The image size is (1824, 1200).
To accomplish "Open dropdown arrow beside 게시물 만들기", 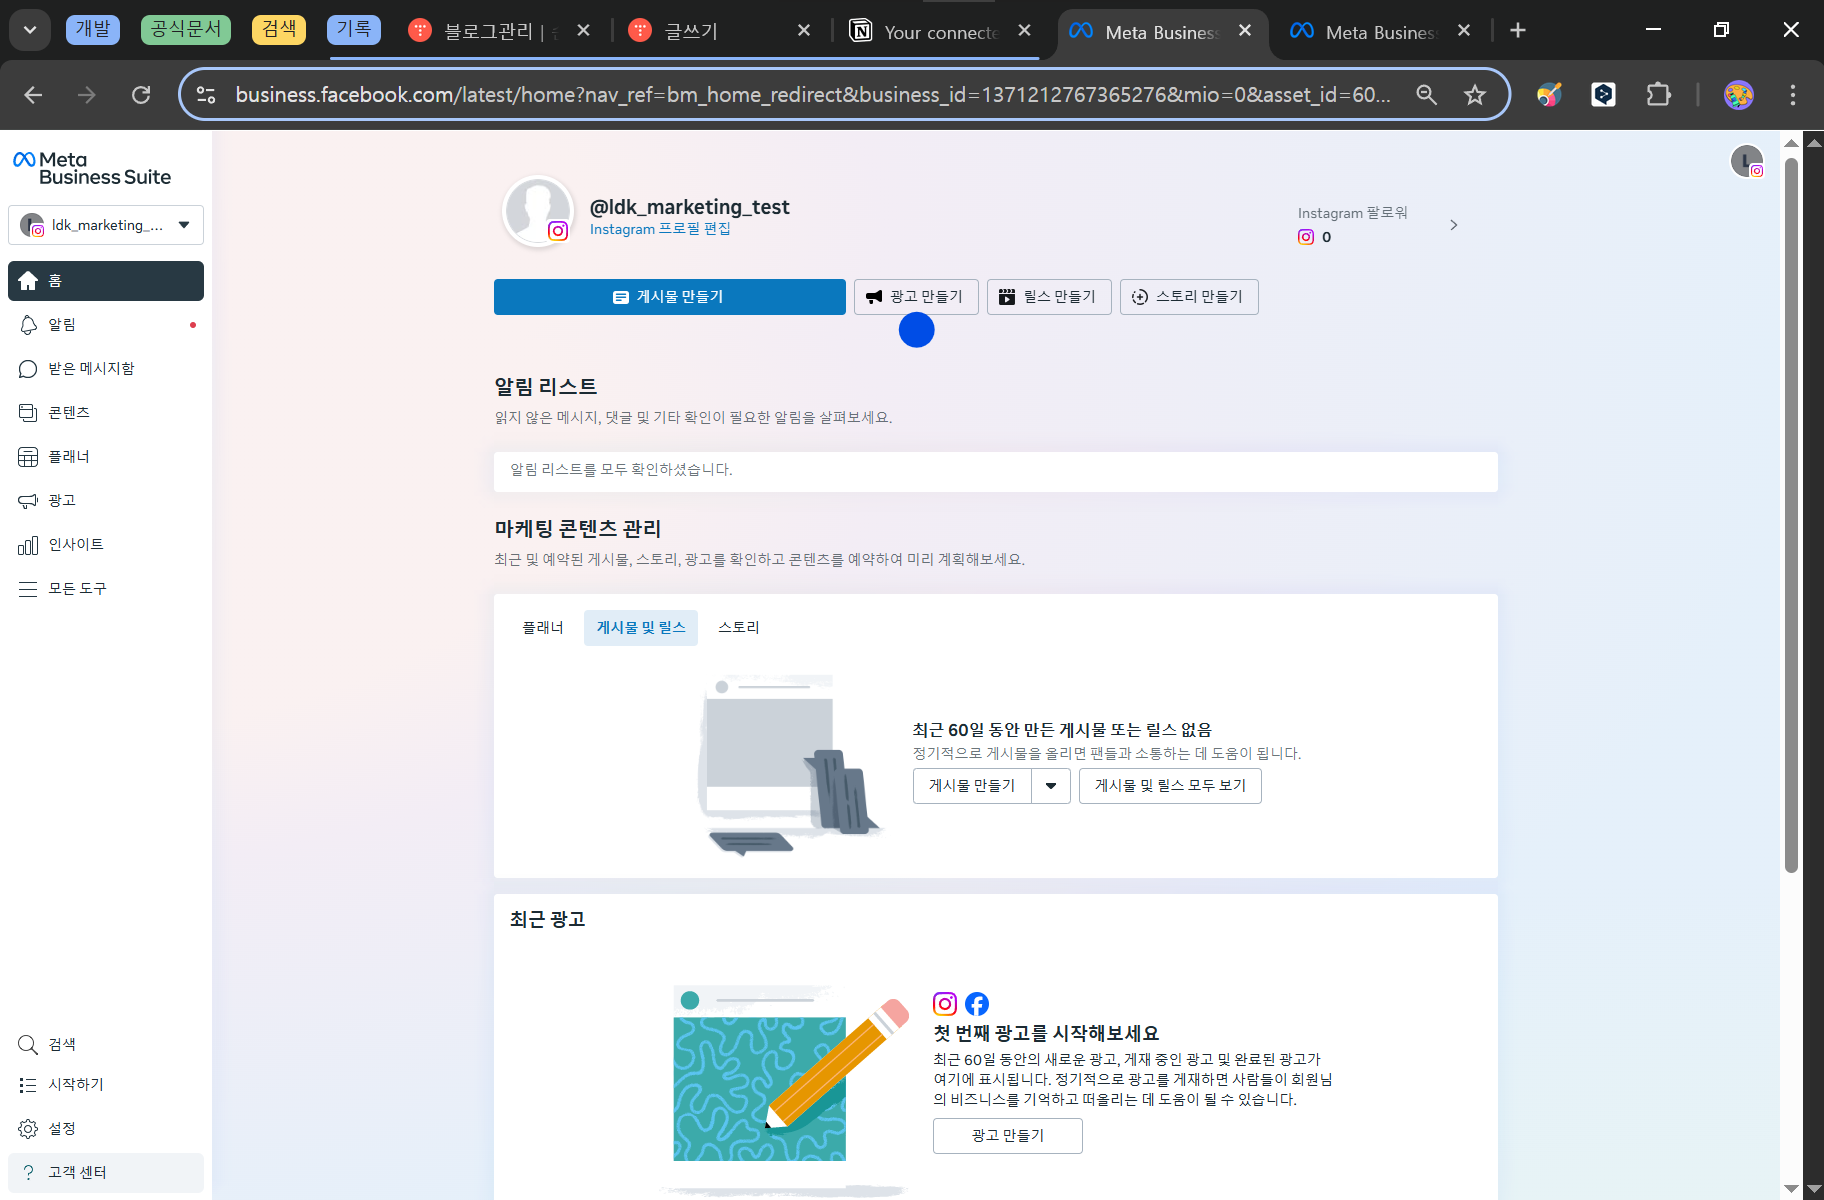I will click(1051, 786).
